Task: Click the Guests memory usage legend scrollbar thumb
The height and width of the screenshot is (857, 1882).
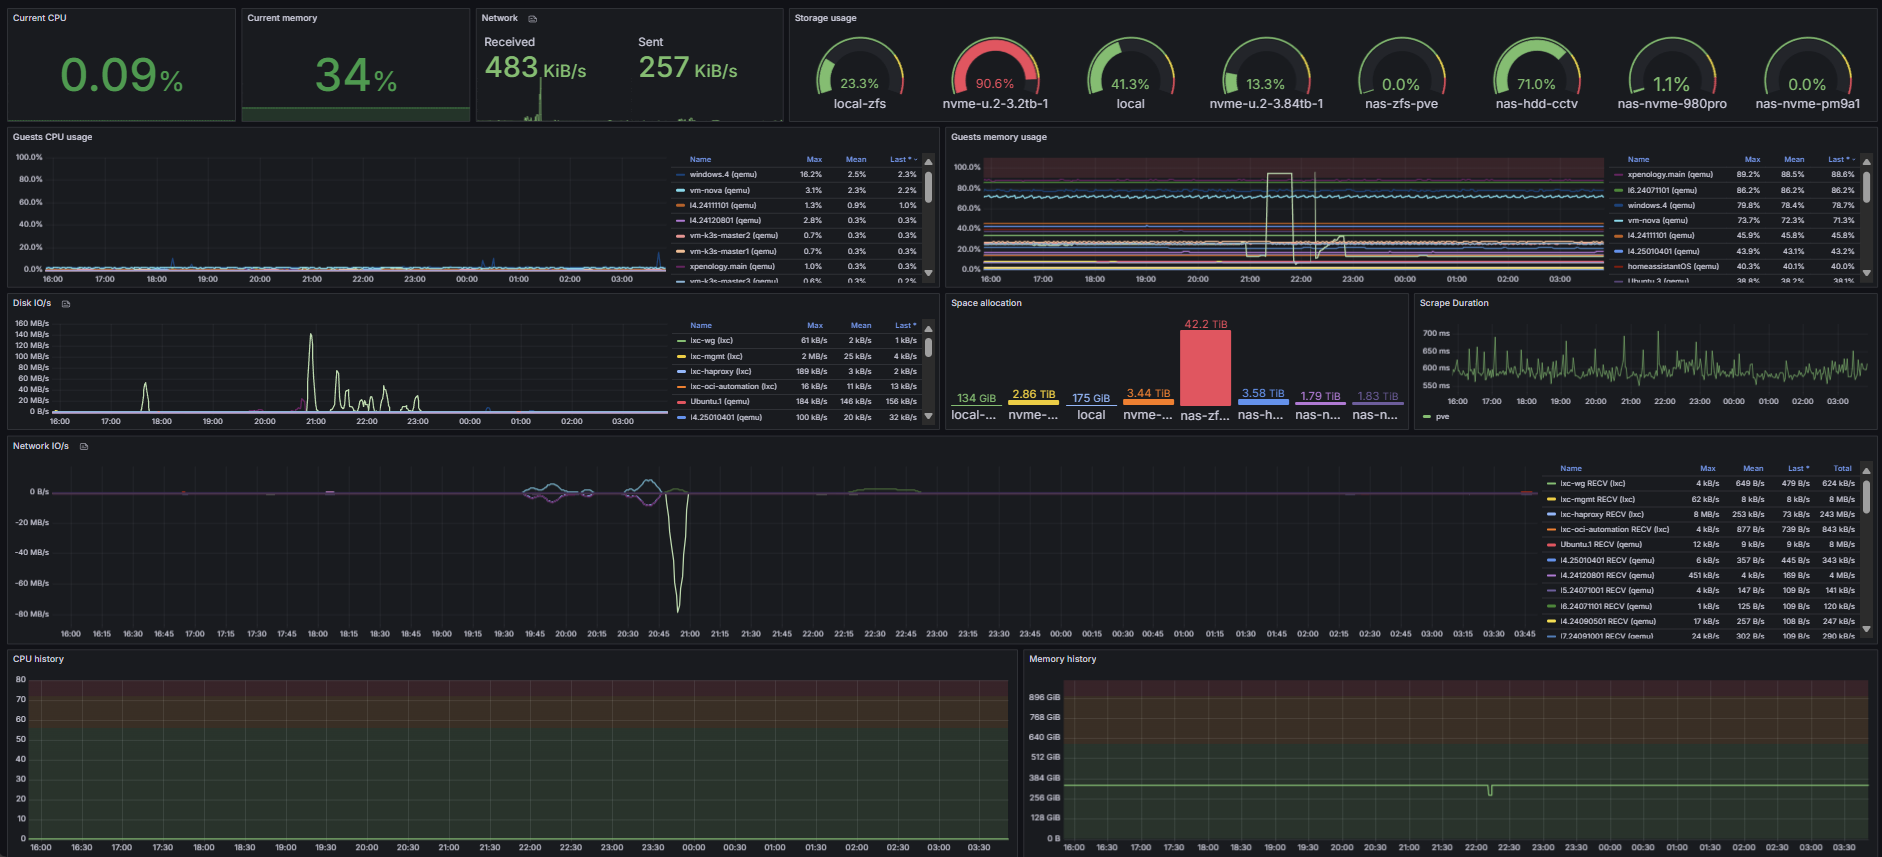Action: click(x=1866, y=187)
